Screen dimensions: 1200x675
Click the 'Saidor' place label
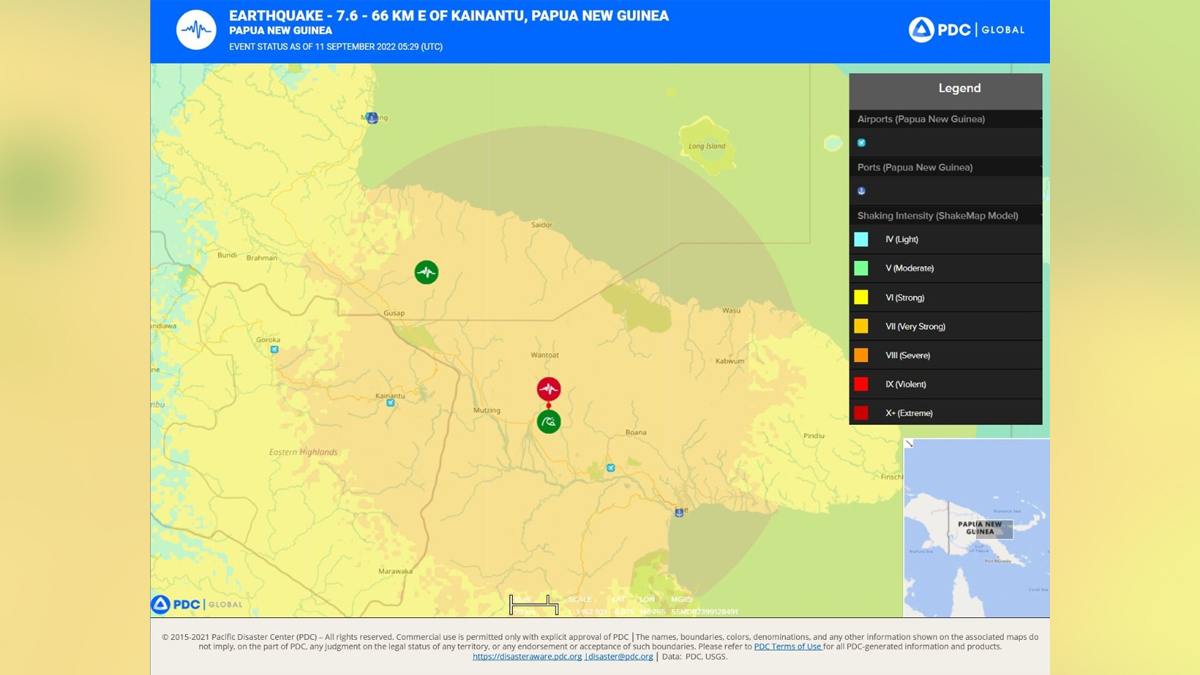click(541, 225)
